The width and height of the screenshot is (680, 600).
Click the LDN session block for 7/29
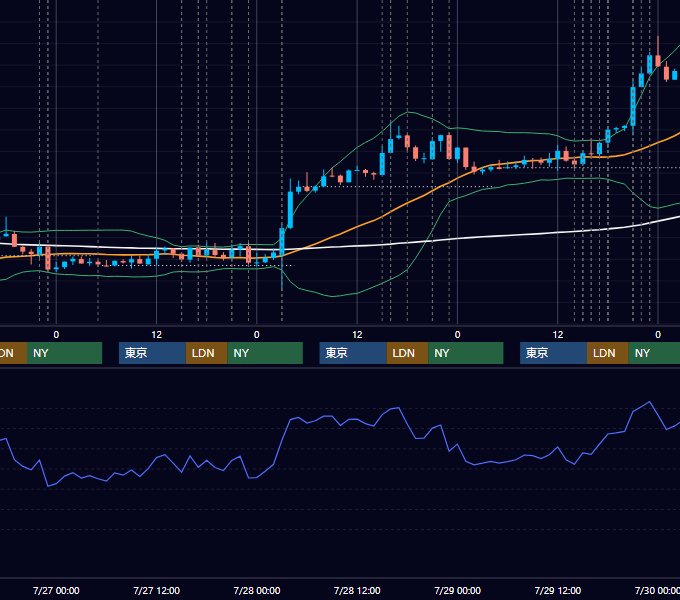608,353
